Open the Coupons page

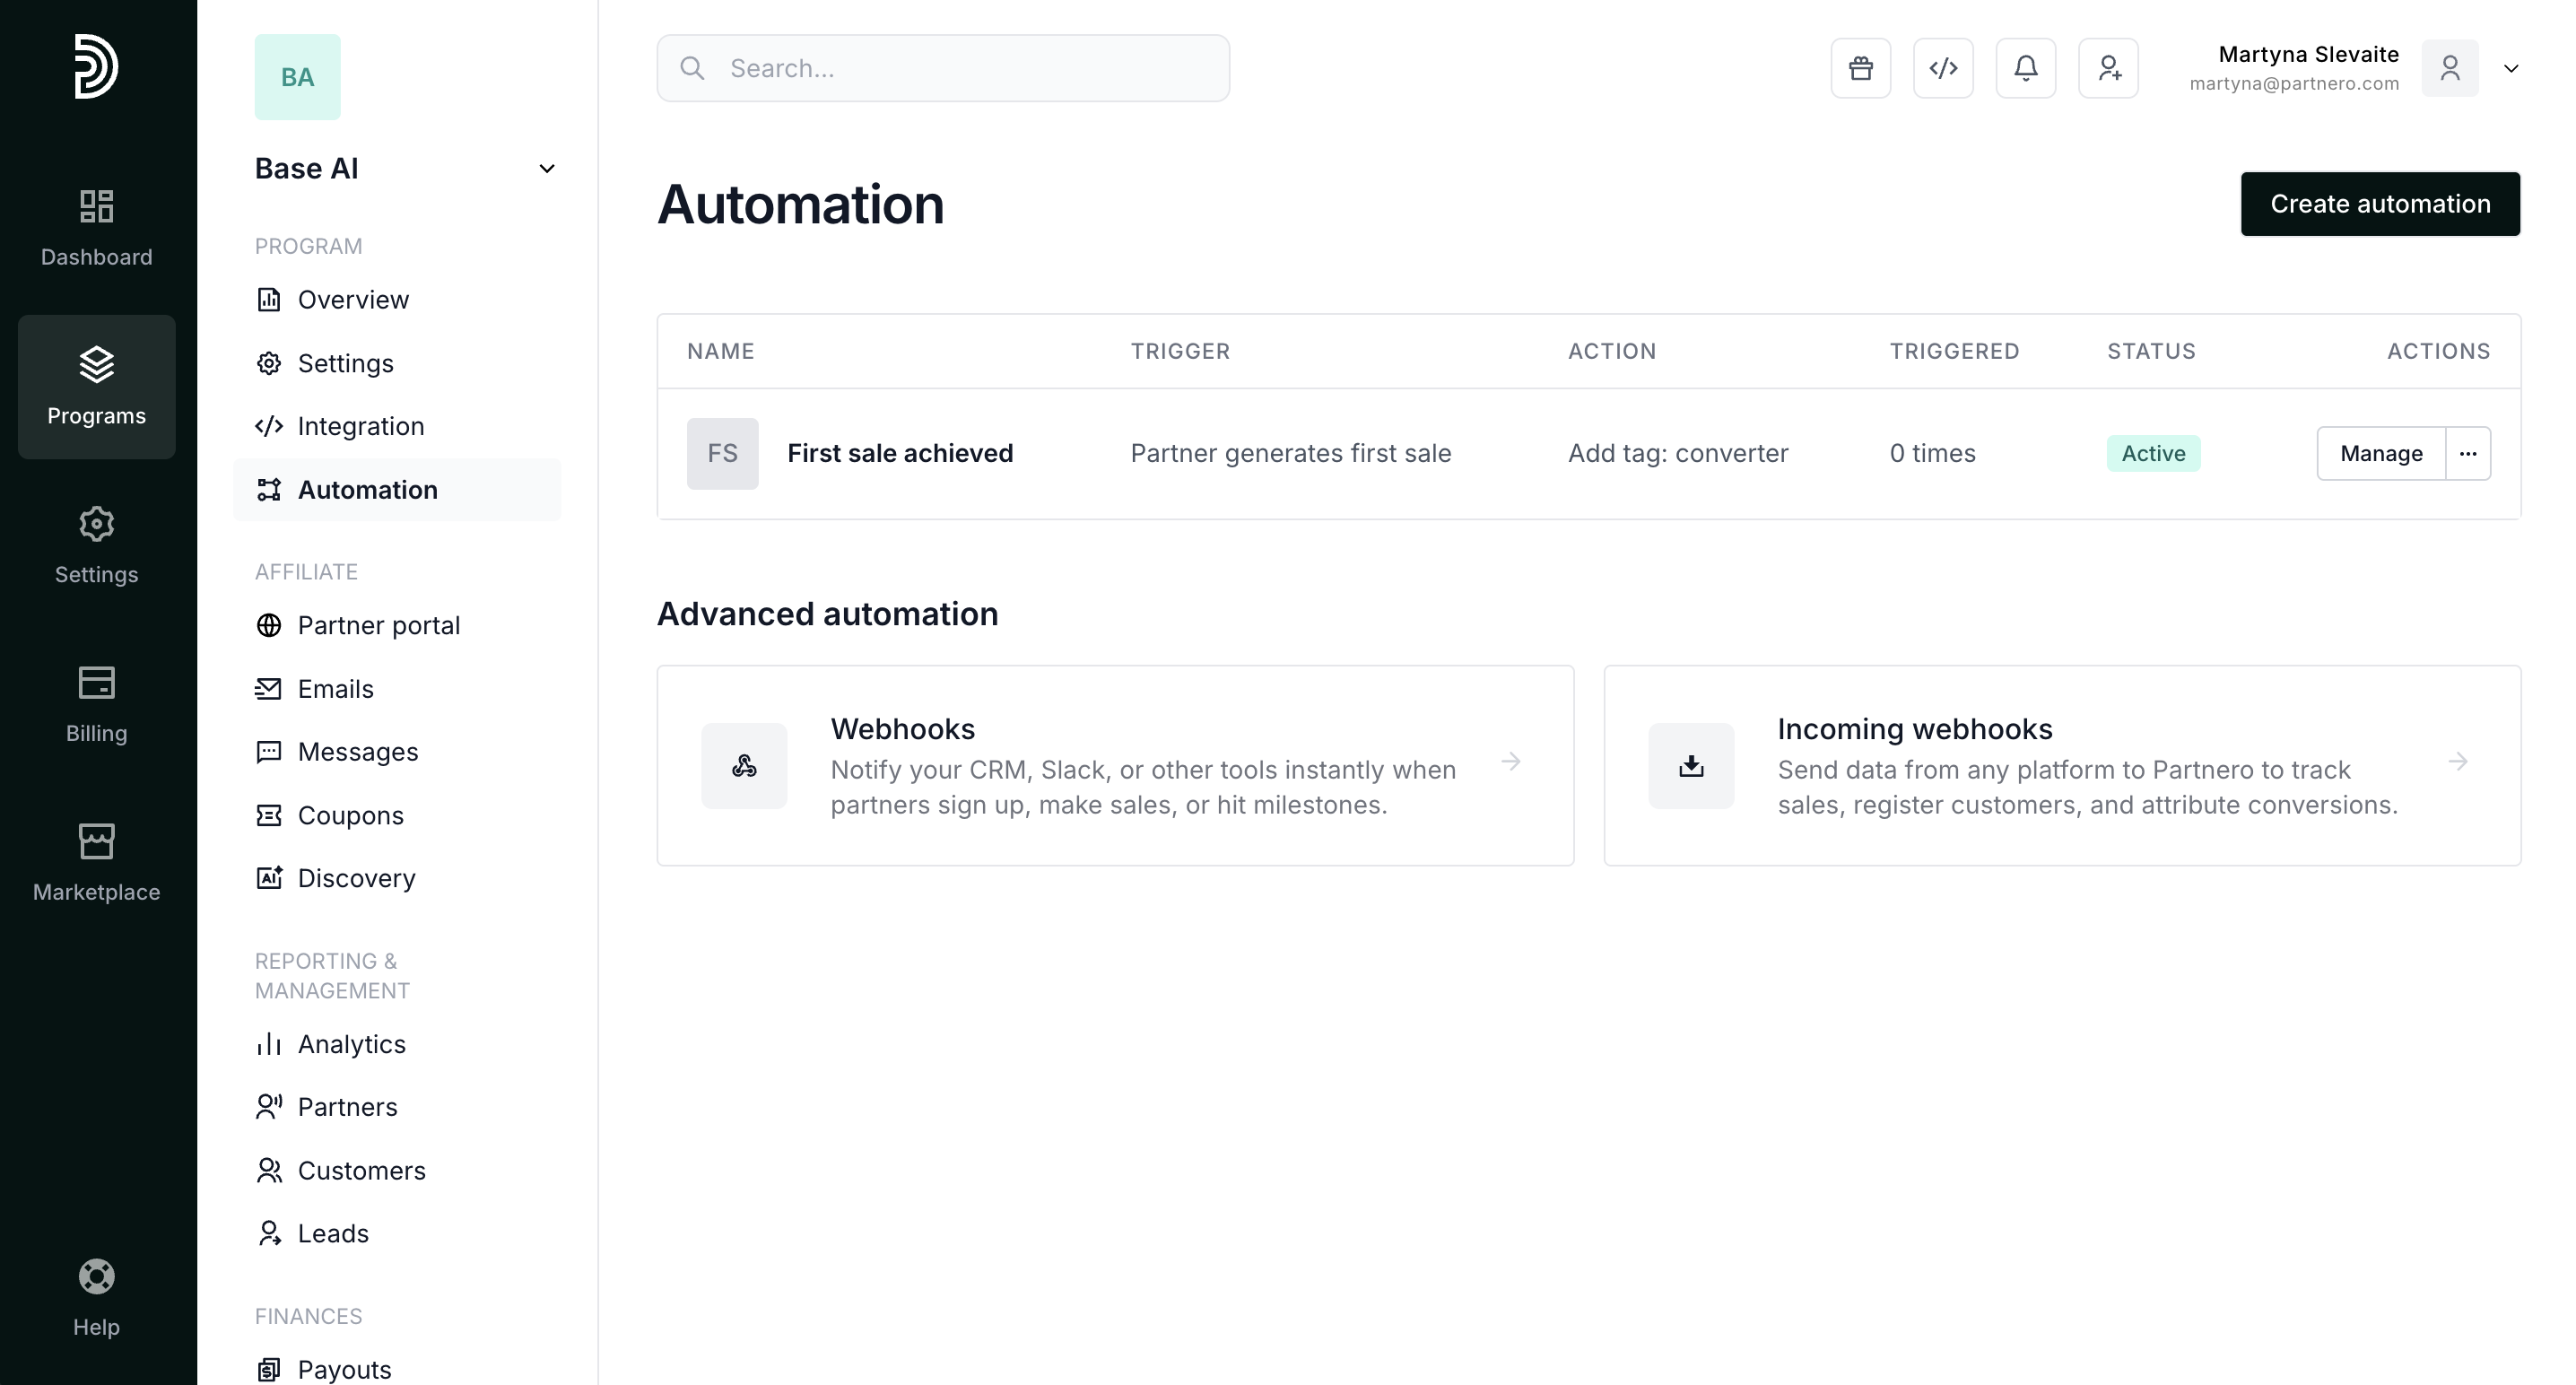coord(350,815)
